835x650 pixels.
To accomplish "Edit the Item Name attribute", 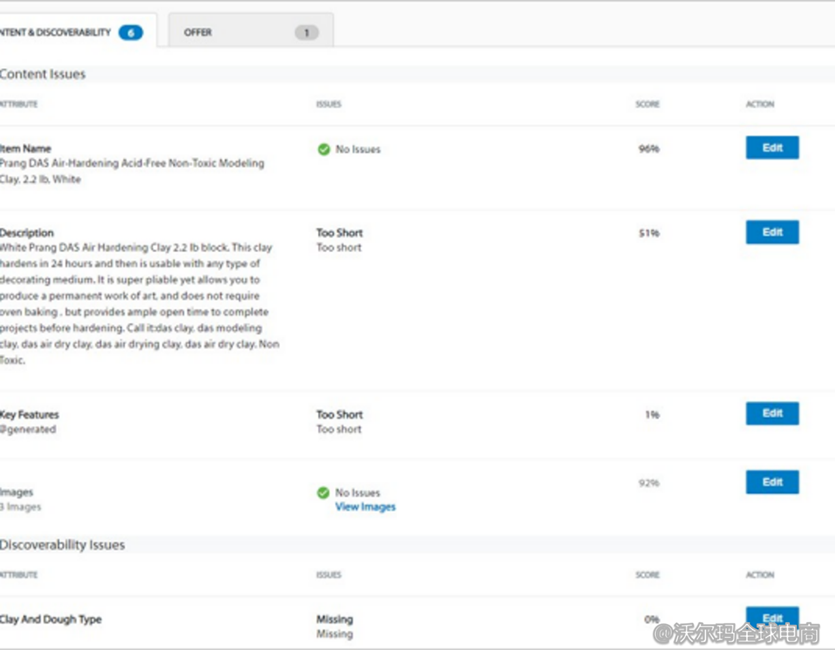I will [x=772, y=148].
